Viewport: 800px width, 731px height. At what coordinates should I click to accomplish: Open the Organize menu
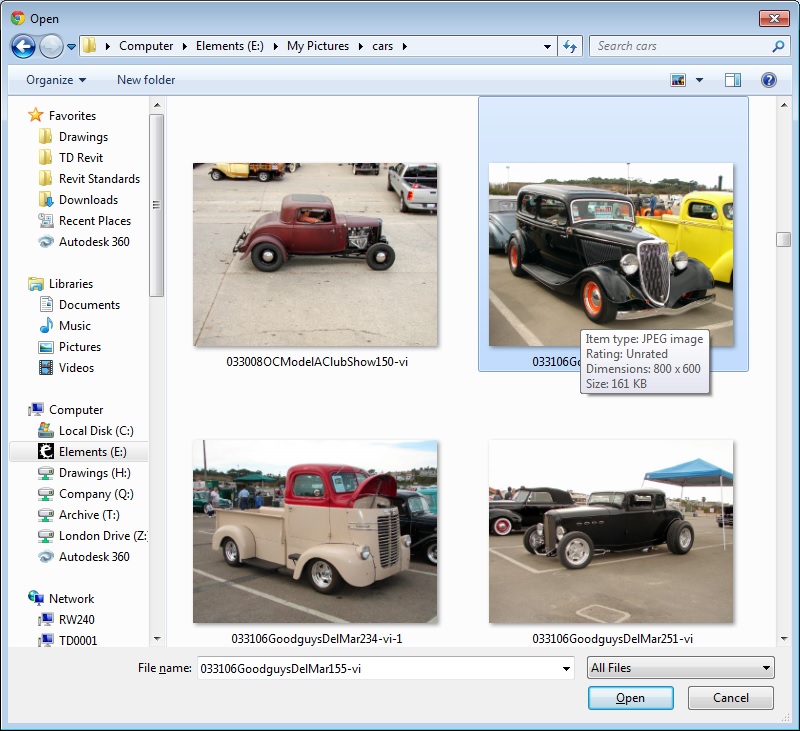[56, 80]
